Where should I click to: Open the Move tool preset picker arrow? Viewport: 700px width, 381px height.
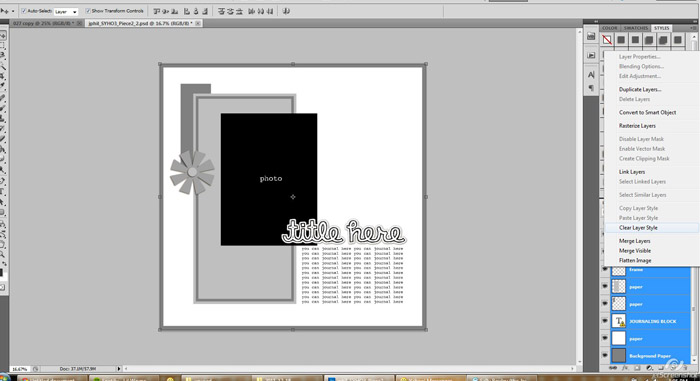click(12, 11)
